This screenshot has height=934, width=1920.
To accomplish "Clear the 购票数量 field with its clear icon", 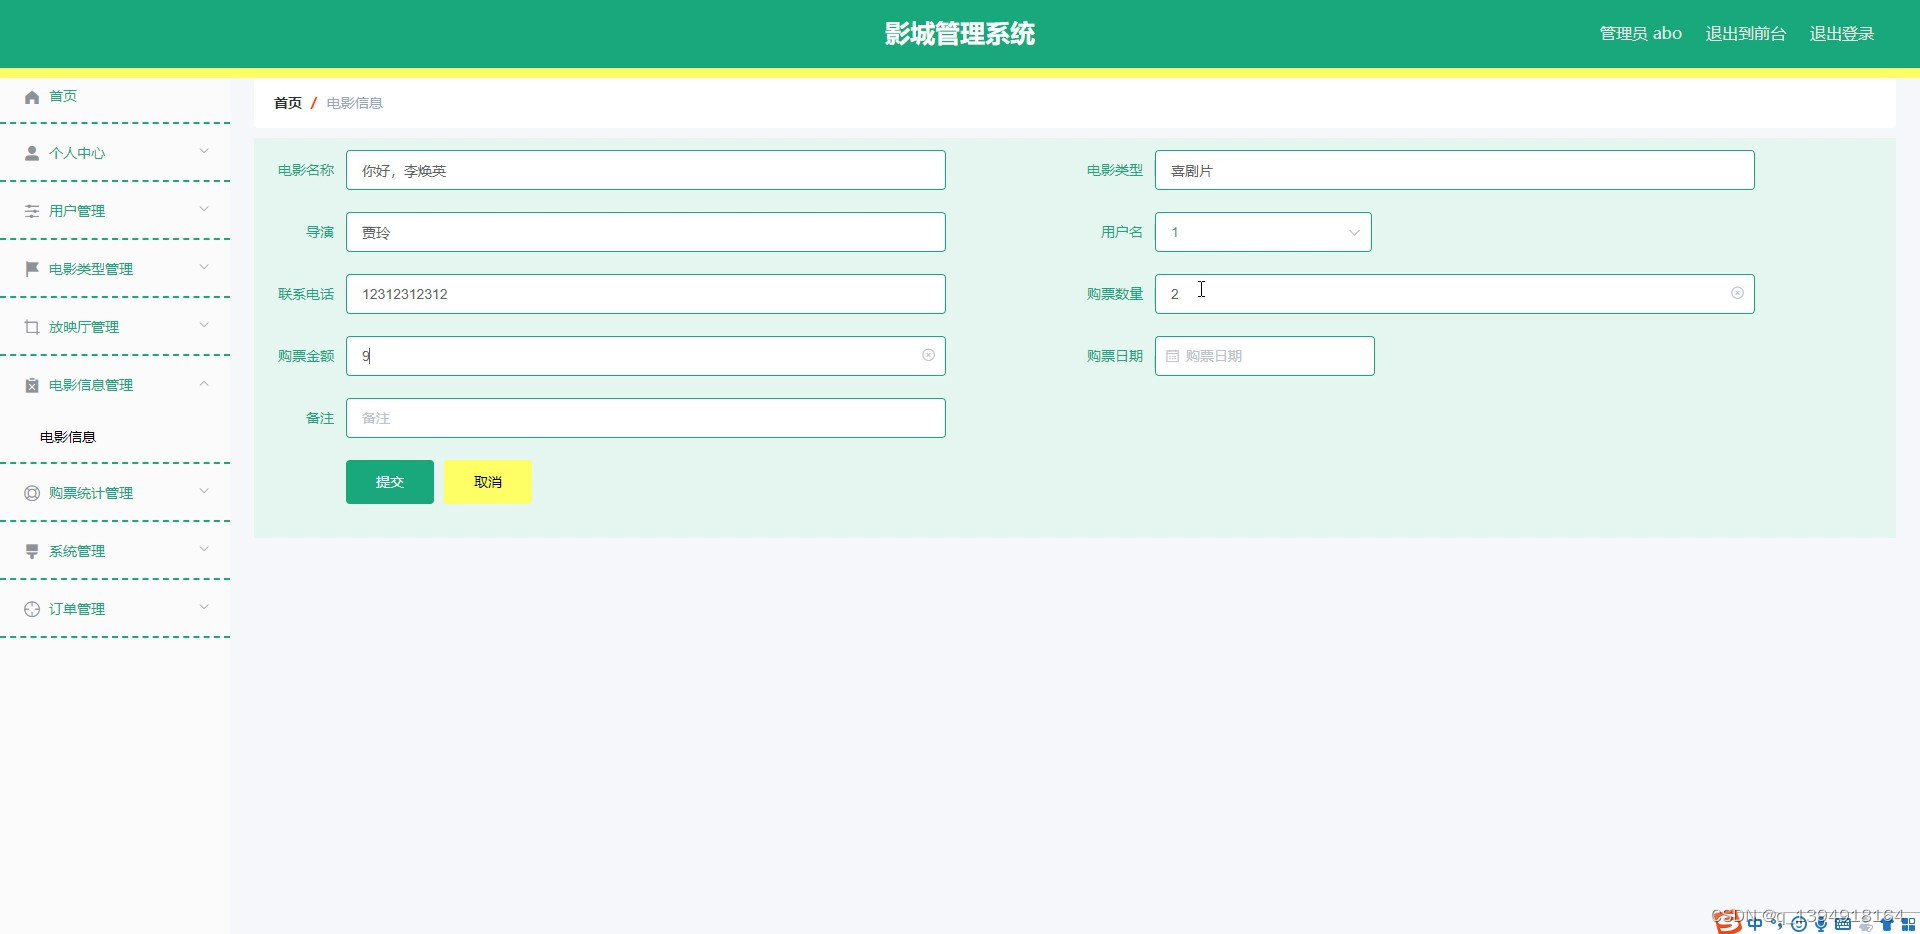I will 1737,293.
